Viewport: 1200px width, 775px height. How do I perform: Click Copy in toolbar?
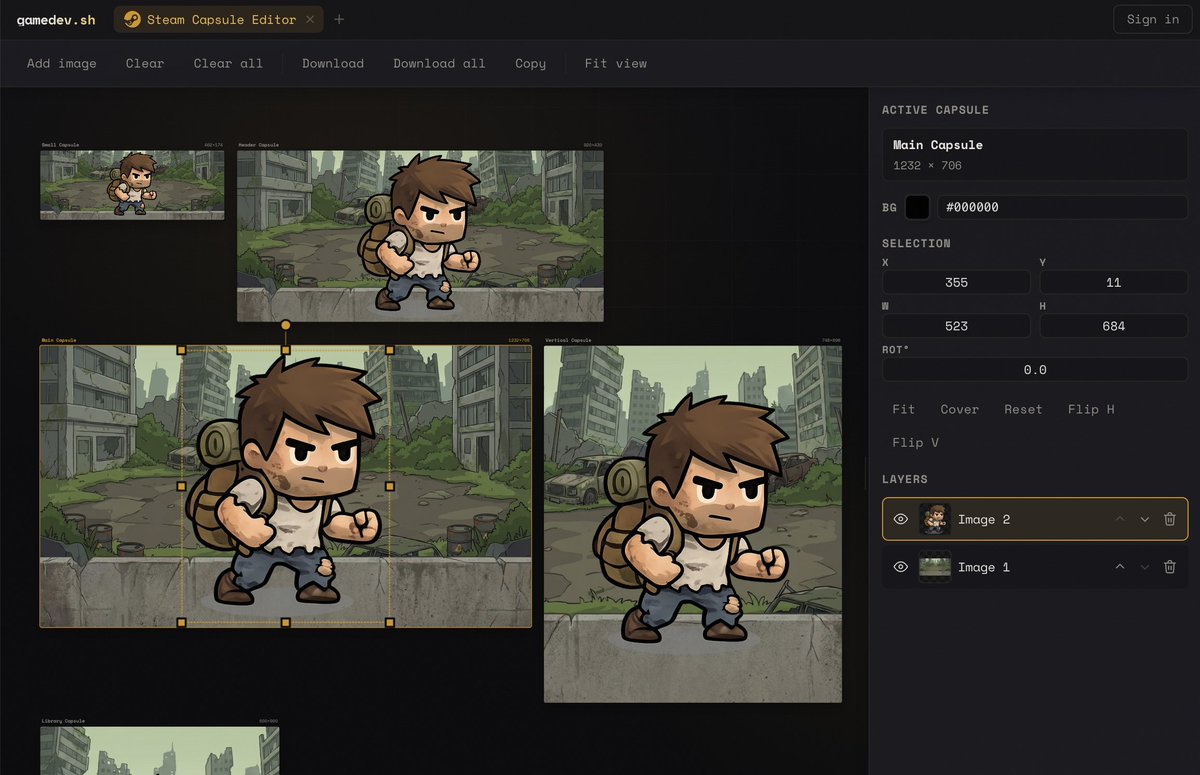(531, 63)
